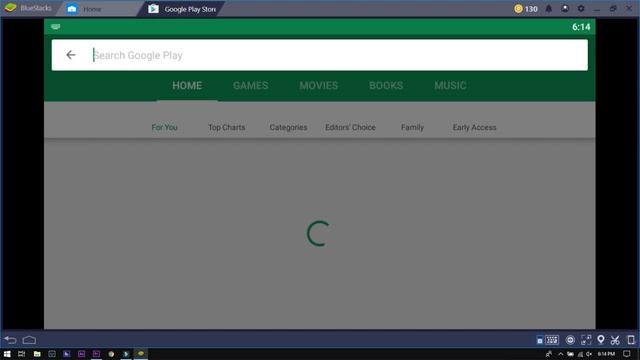Show hidden system tray icons
This screenshot has width=640, height=360.
coord(560,354)
